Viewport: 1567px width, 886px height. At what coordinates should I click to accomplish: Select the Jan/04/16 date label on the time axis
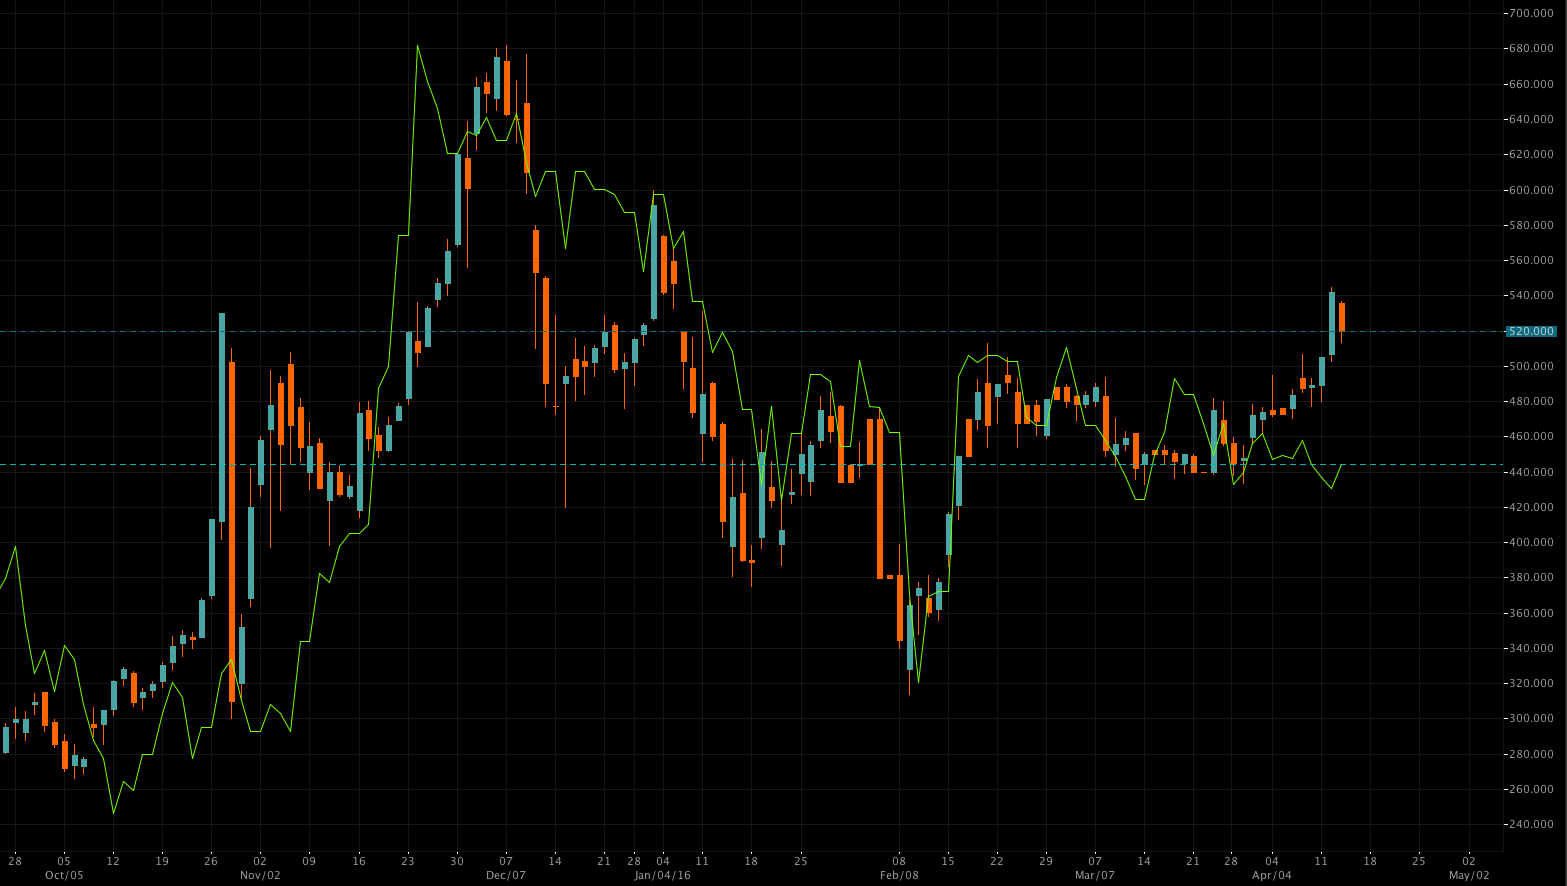pos(663,875)
